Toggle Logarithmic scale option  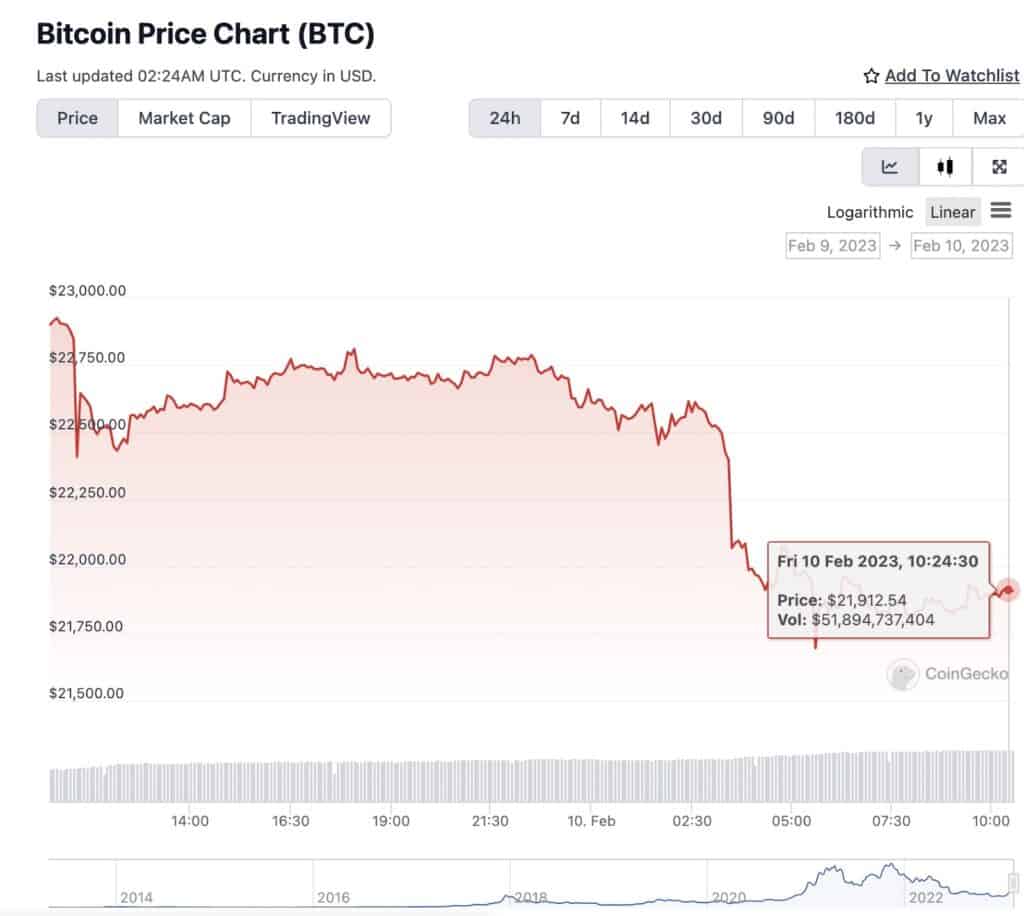click(x=870, y=212)
